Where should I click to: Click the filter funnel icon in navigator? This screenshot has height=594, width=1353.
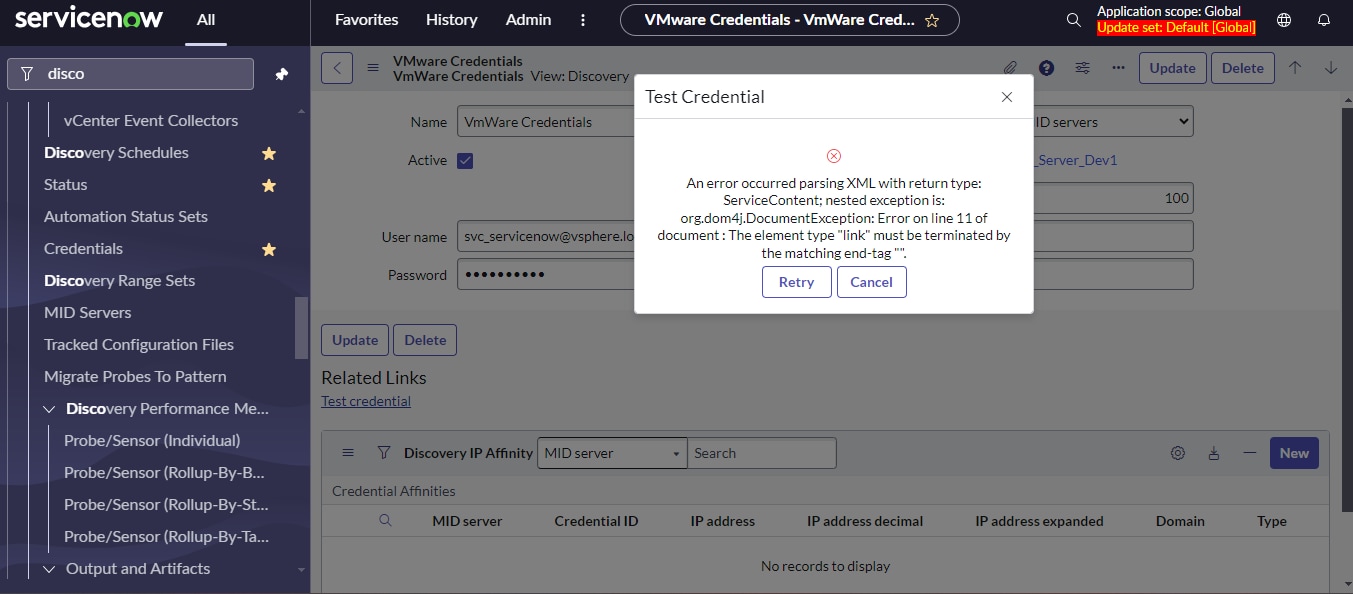point(27,74)
